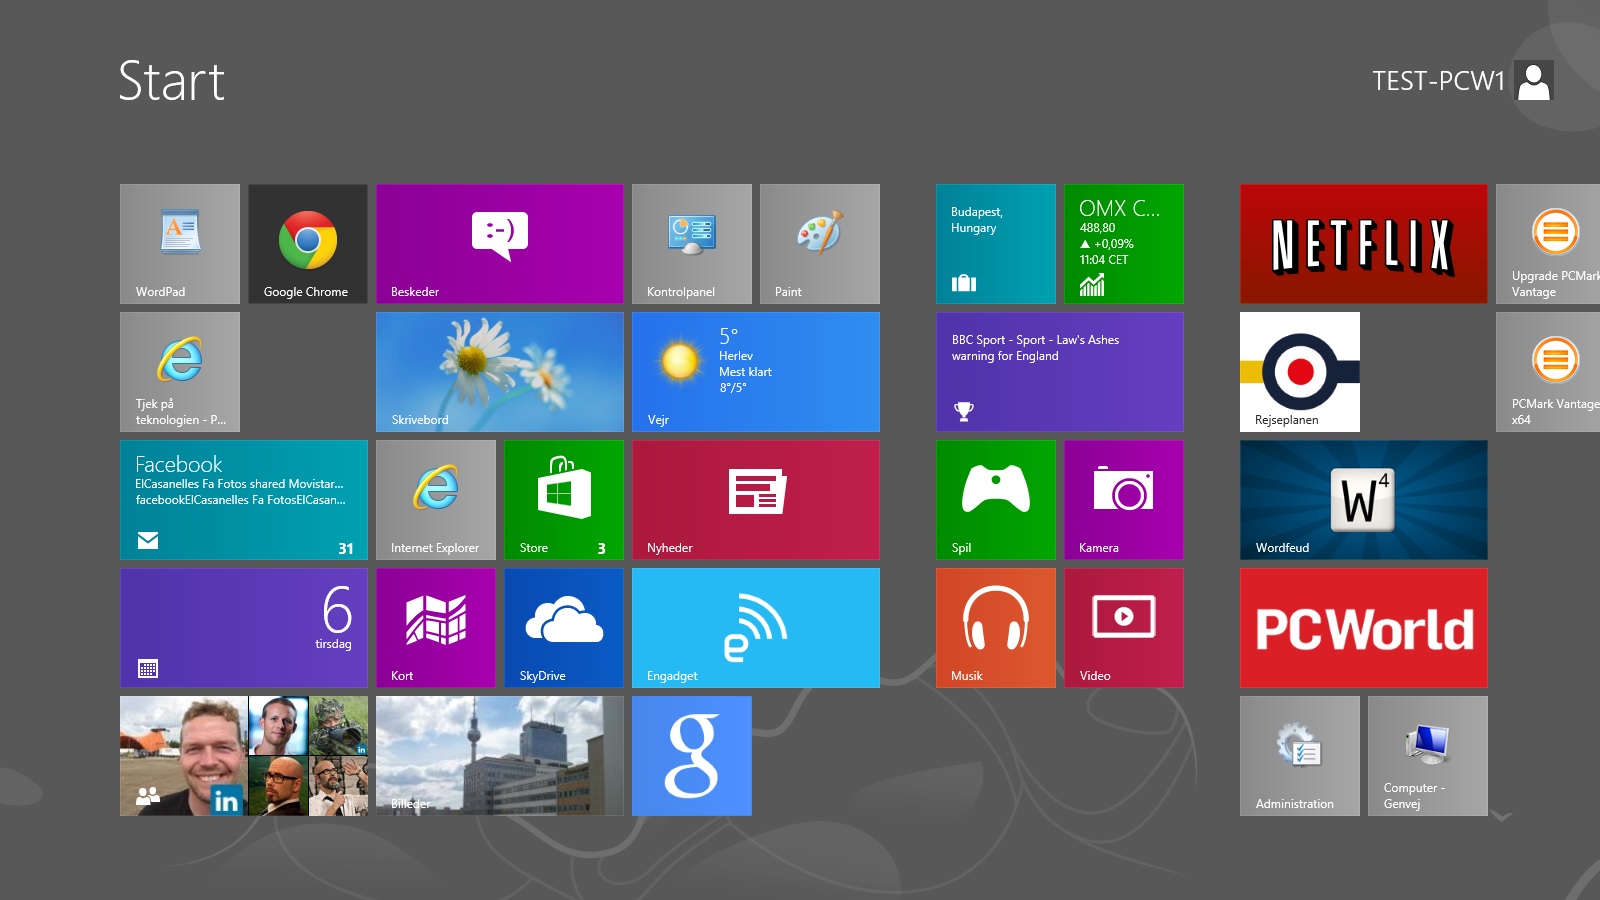Open the Netflix tile
Image resolution: width=1600 pixels, height=900 pixels.
(1363, 243)
